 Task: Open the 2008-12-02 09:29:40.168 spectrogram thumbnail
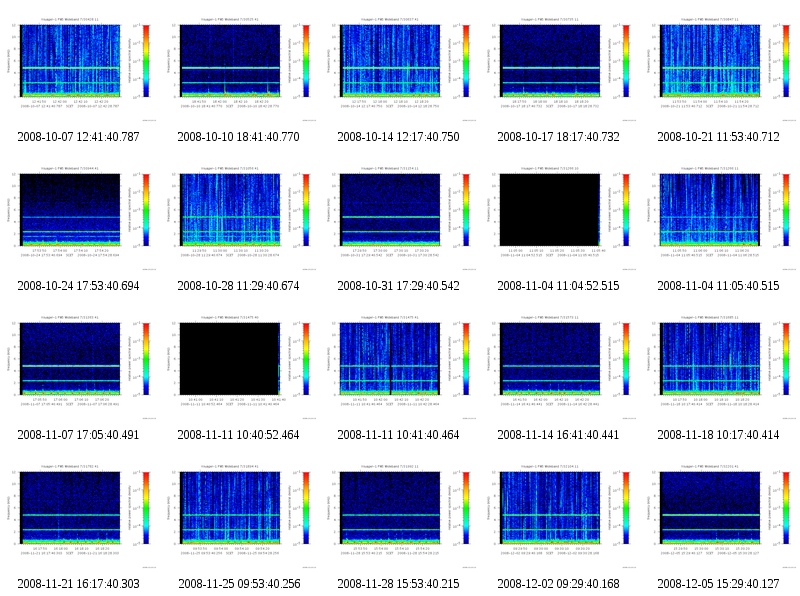558,516
